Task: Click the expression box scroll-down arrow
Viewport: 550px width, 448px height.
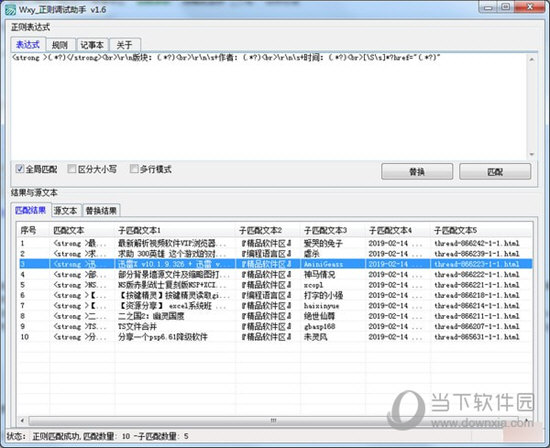Action: (x=532, y=154)
